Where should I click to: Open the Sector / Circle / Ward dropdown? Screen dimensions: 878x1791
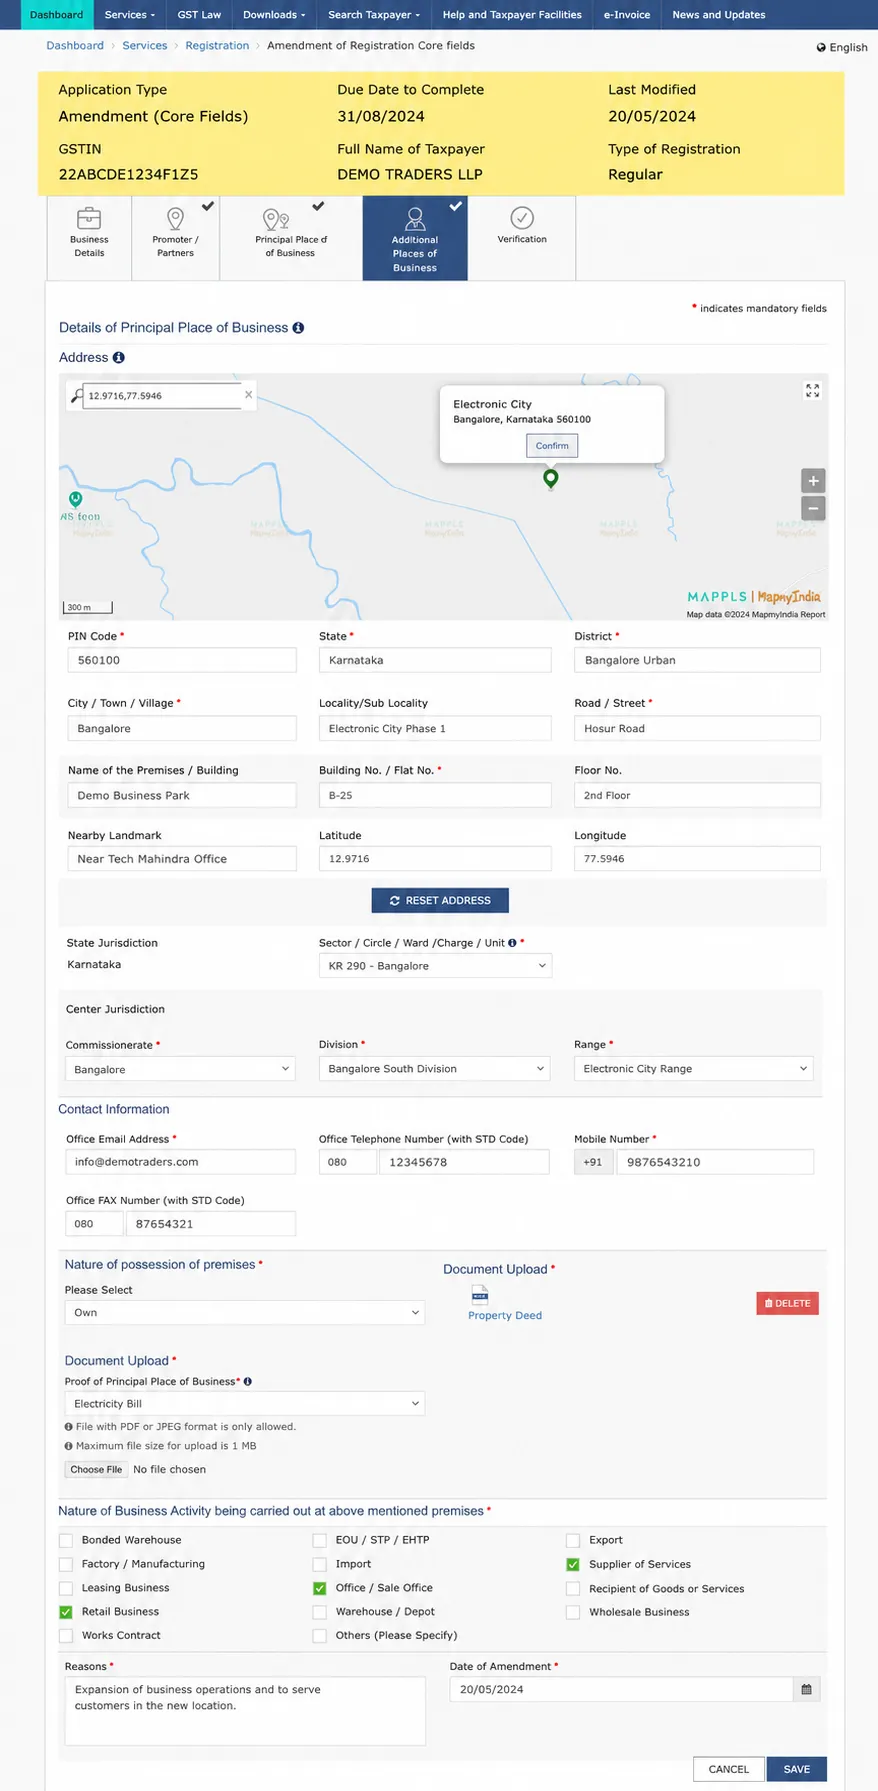(435, 966)
